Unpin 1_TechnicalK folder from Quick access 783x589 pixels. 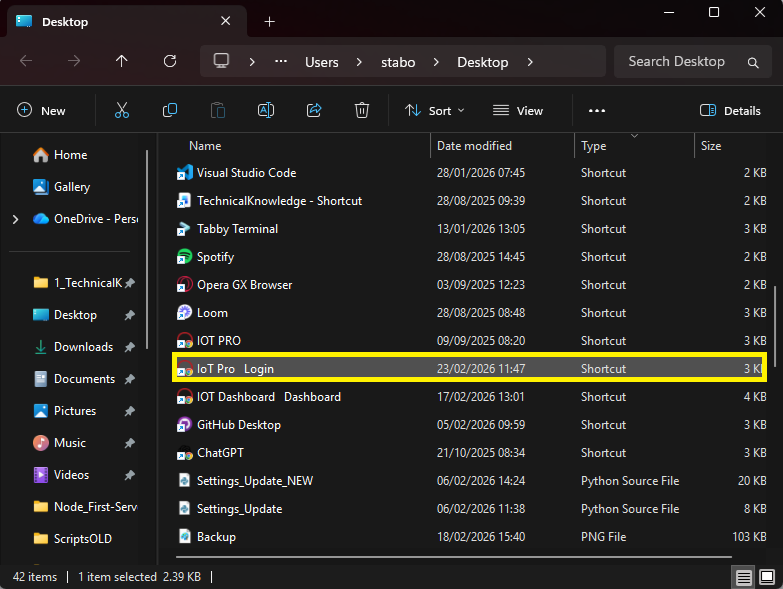(x=130, y=283)
